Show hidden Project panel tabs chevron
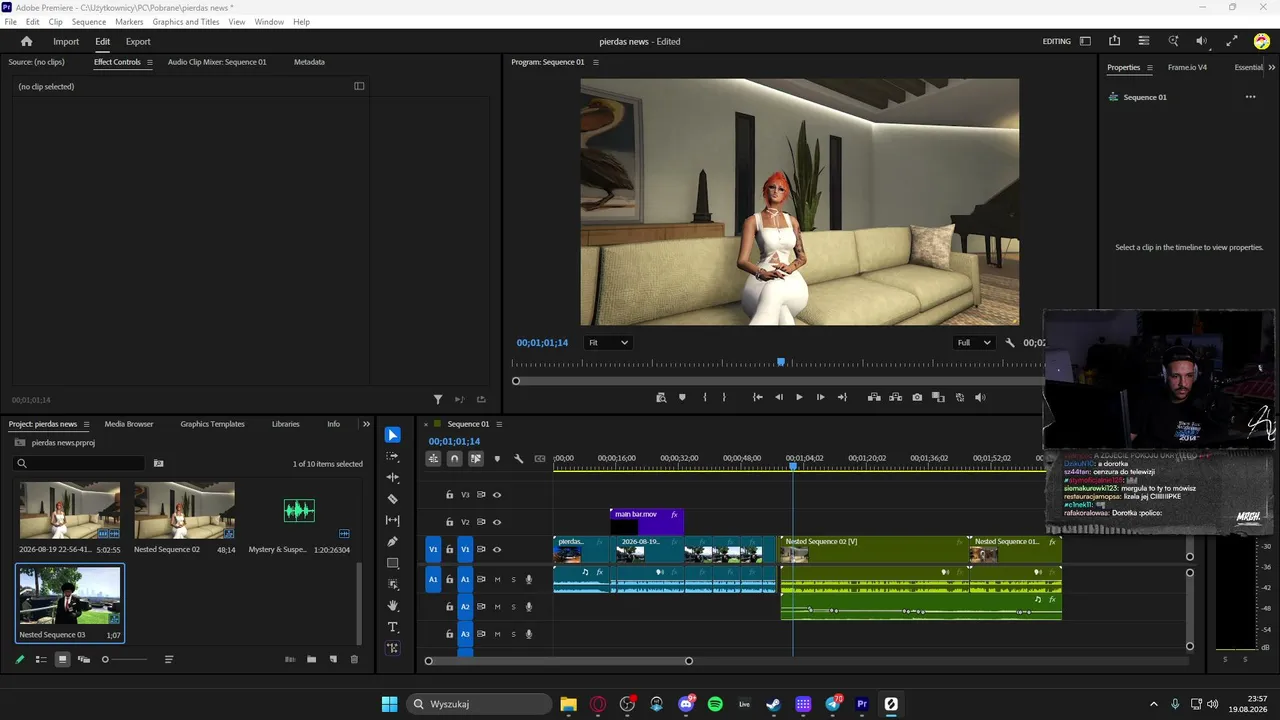This screenshot has height=720, width=1280. 366,424
